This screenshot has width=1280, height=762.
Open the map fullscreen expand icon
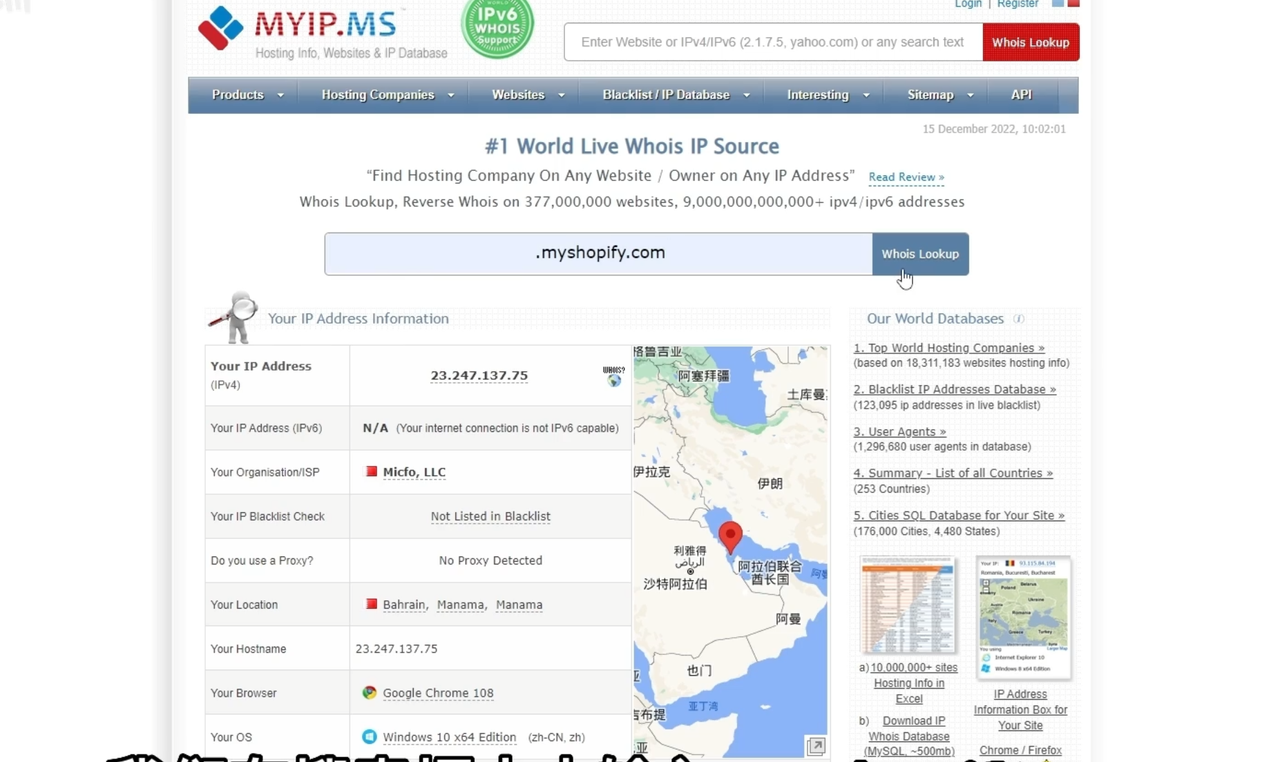coord(816,746)
